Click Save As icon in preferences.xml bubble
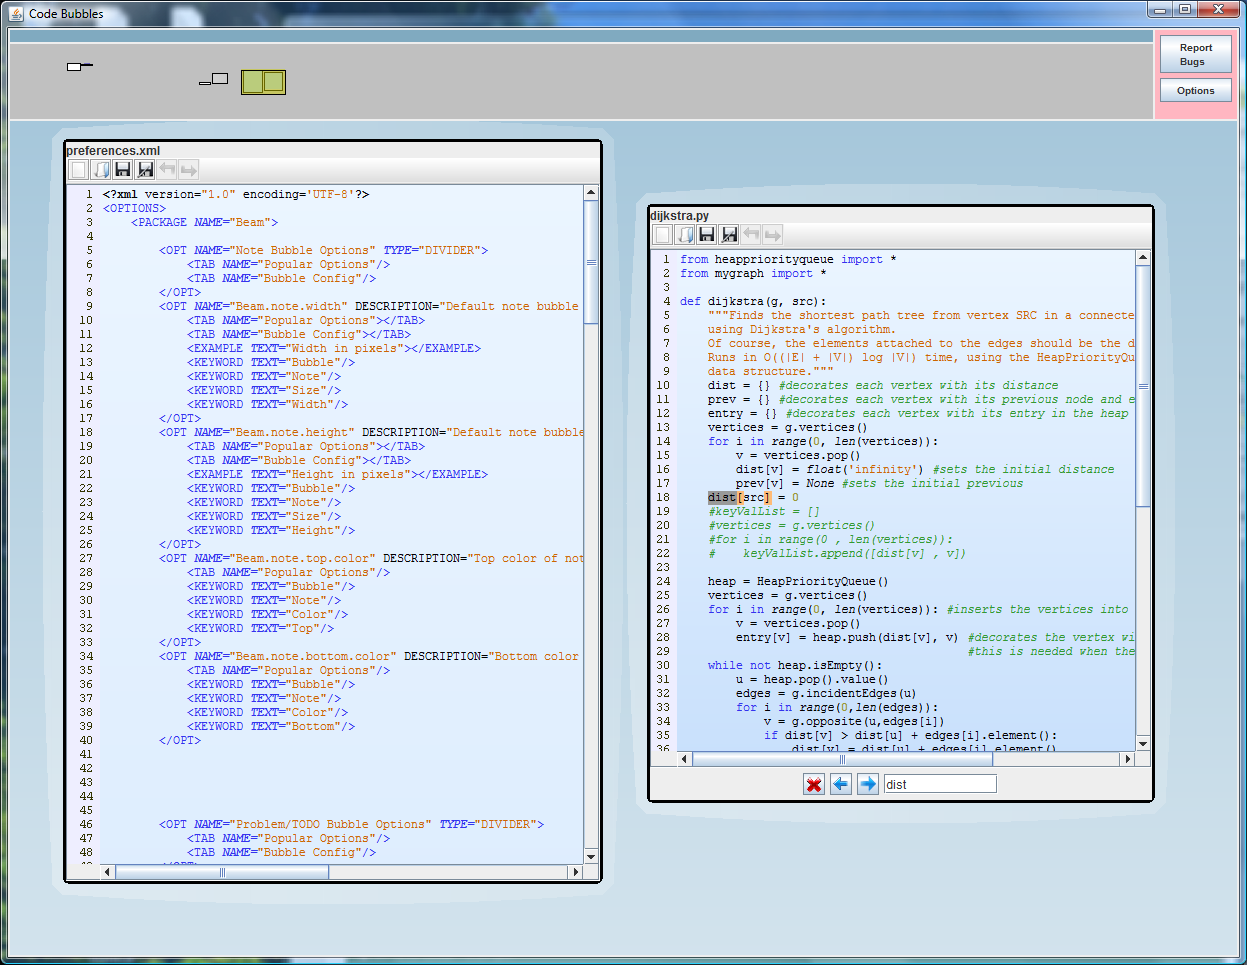 [145, 170]
